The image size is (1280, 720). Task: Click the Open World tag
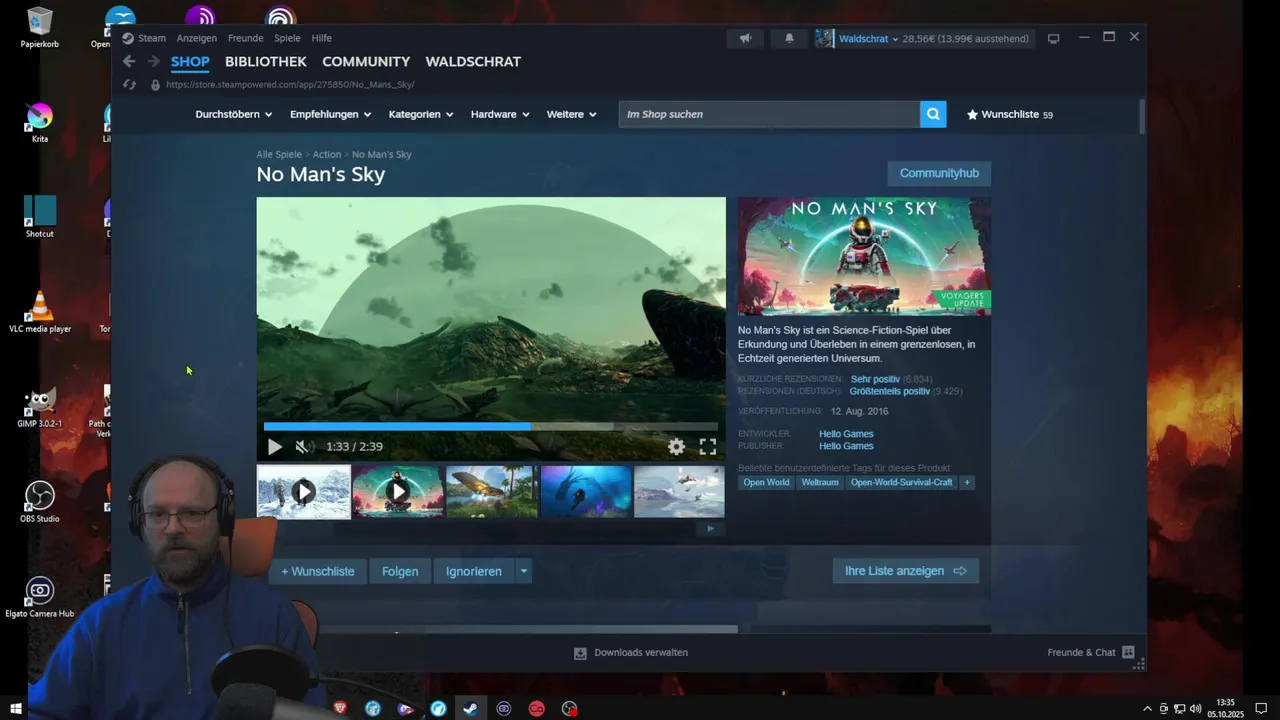(766, 483)
